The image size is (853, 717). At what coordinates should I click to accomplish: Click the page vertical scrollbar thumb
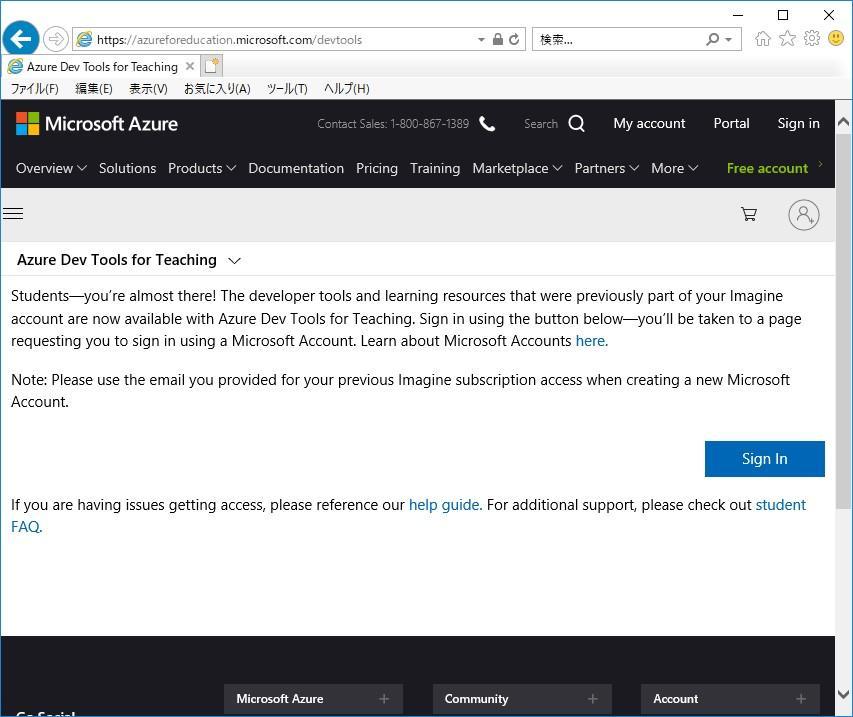(x=843, y=322)
